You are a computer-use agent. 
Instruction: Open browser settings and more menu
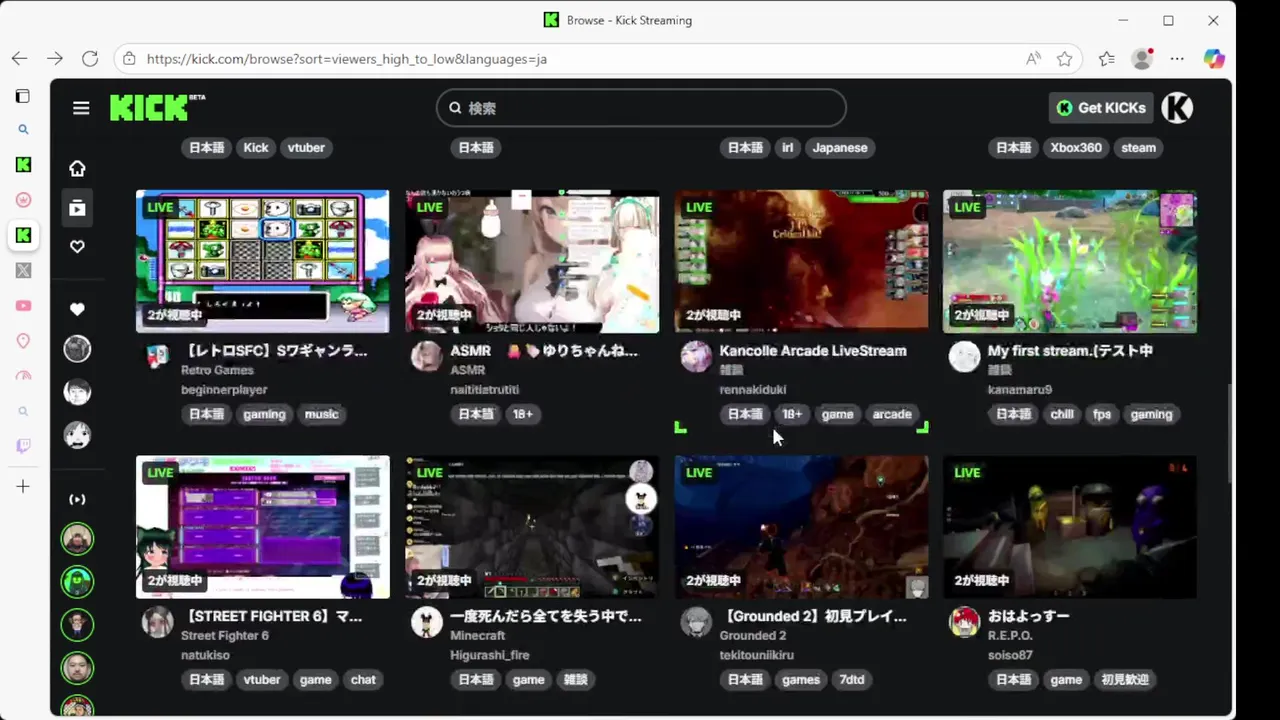pos(1177,59)
